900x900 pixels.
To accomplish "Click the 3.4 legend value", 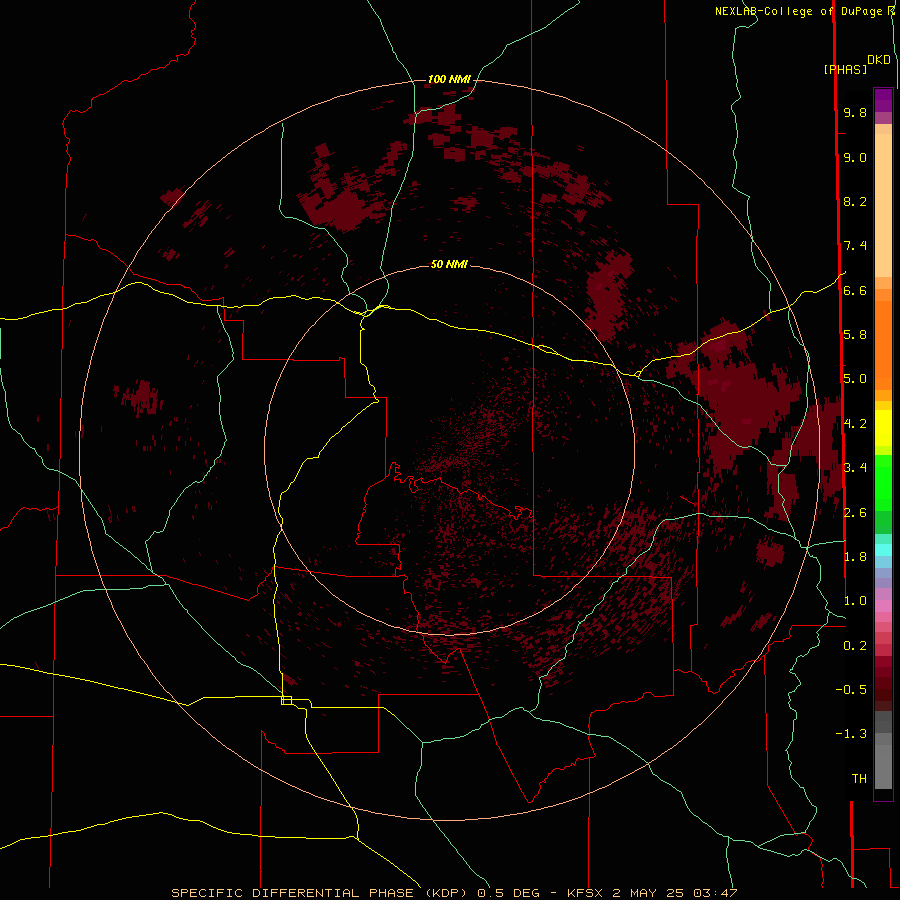I will pos(855,468).
